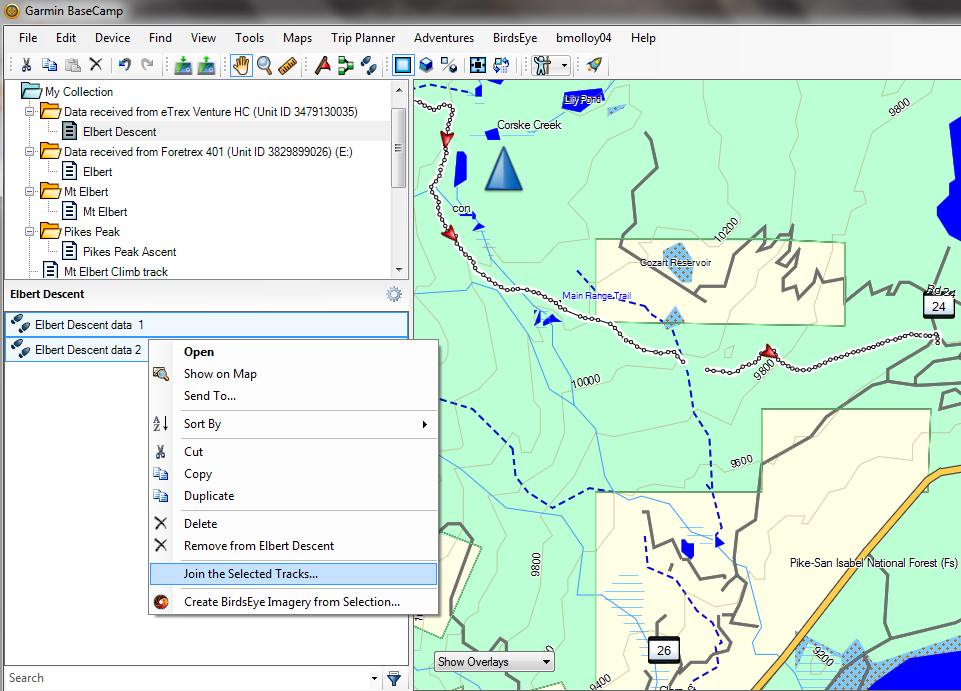Choose Send To... in context menu
The height and width of the screenshot is (691, 961).
coord(210,396)
